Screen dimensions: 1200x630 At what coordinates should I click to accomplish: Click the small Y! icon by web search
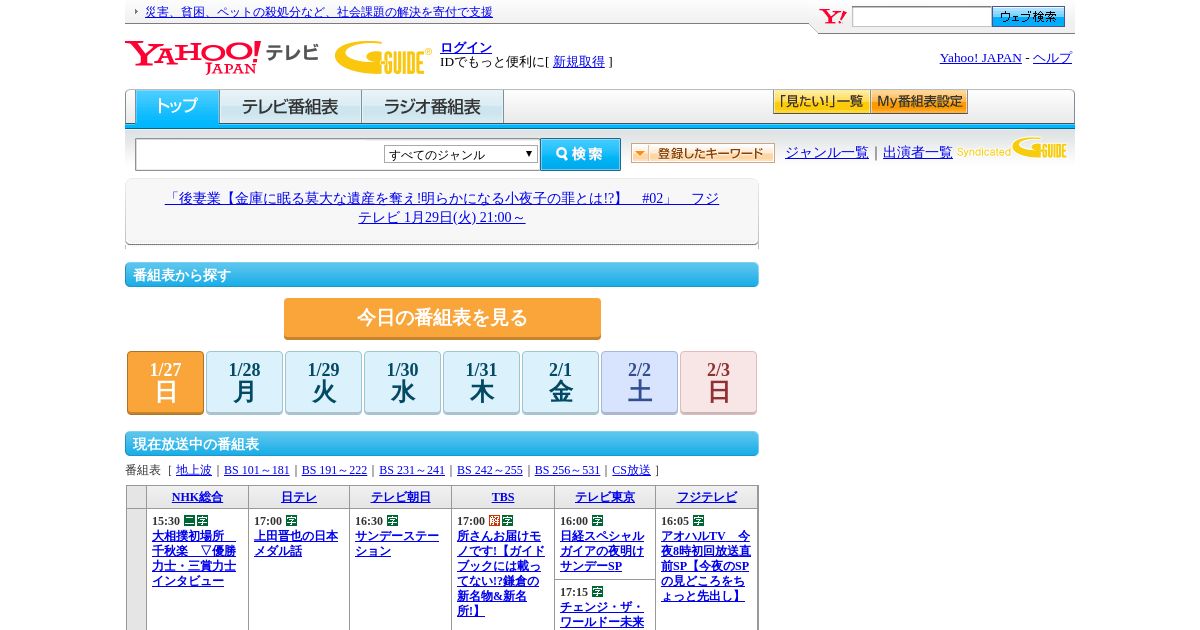click(x=832, y=17)
